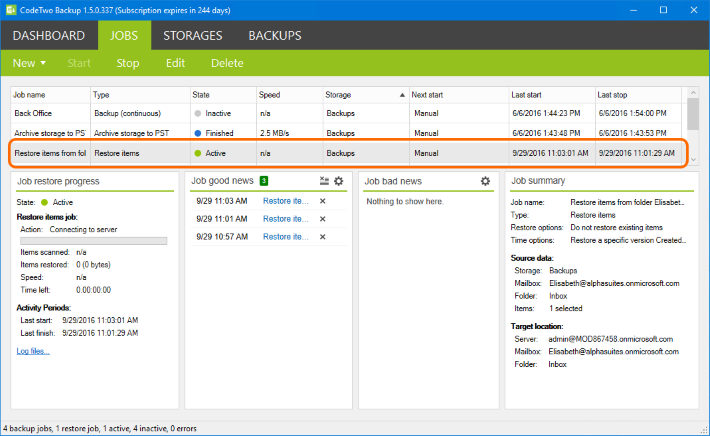The height and width of the screenshot is (436, 710).
Task: Click the Nothing to show here message
Action: [x=405, y=201]
